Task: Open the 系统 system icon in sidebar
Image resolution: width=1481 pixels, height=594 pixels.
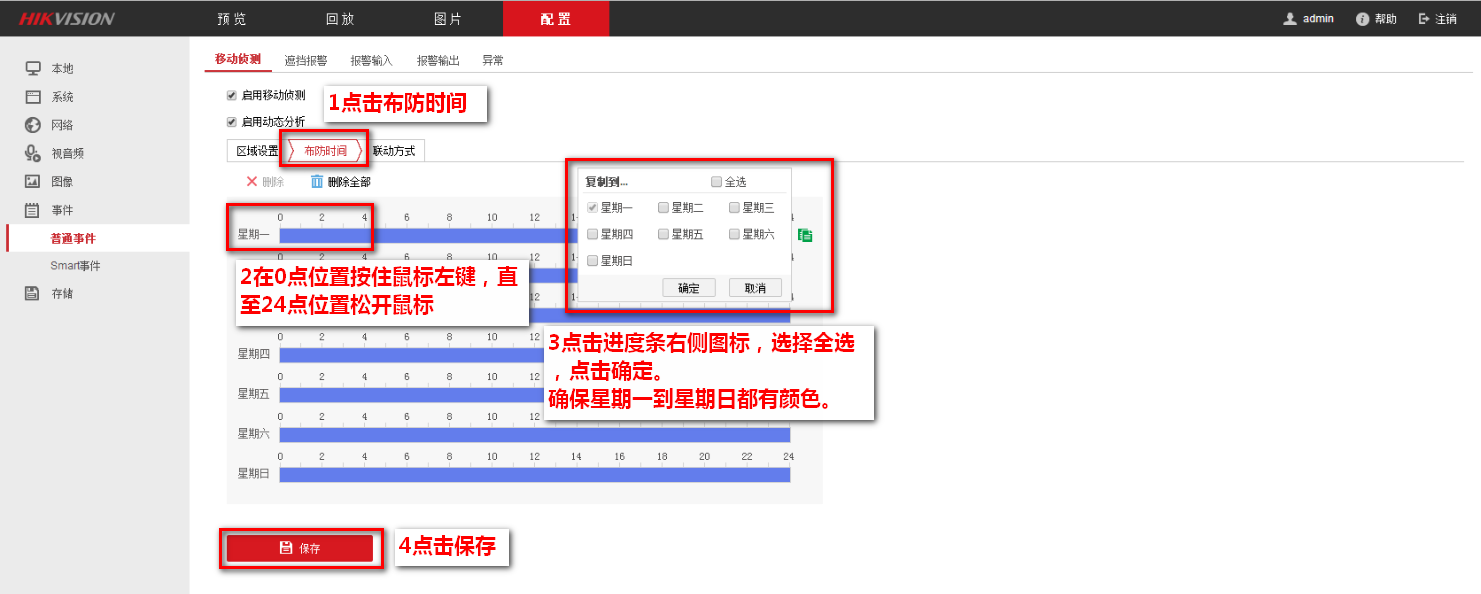Action: point(33,97)
